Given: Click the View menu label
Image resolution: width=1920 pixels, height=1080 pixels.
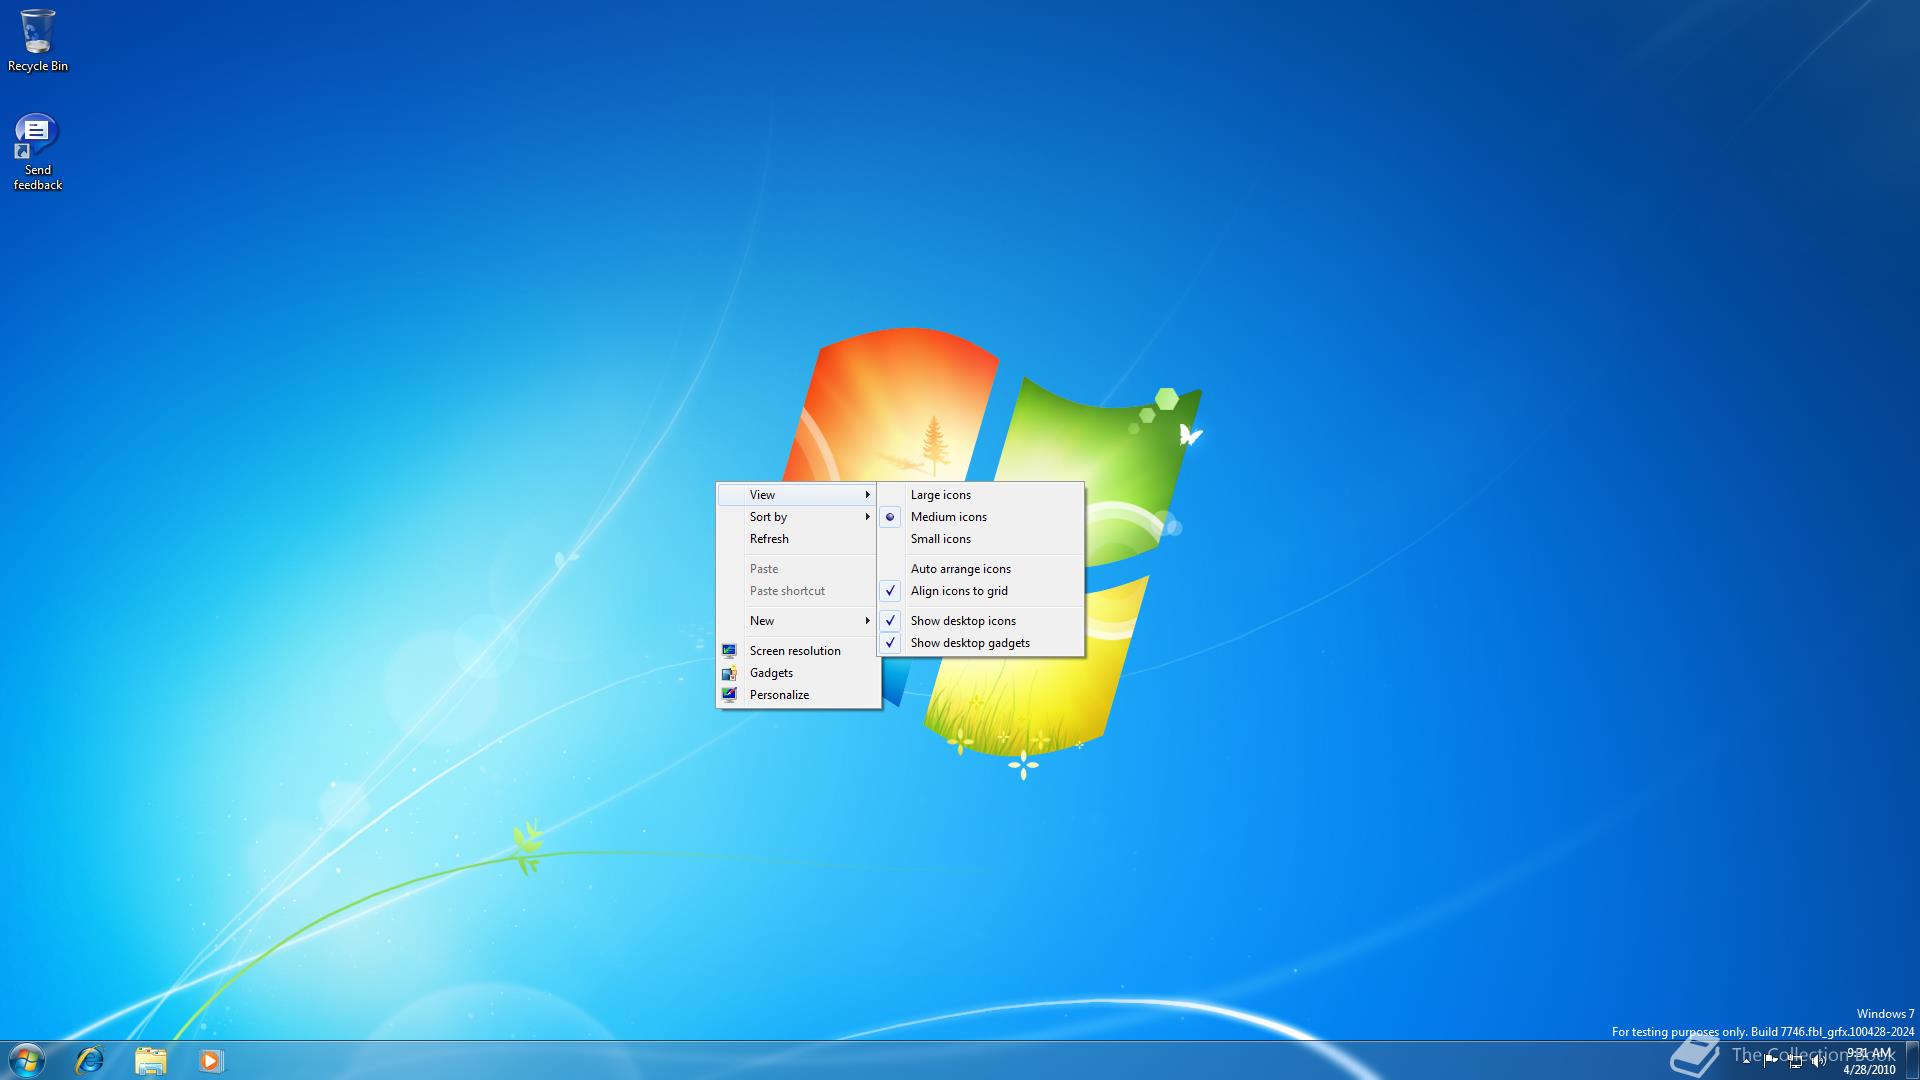Looking at the screenshot, I should point(762,495).
